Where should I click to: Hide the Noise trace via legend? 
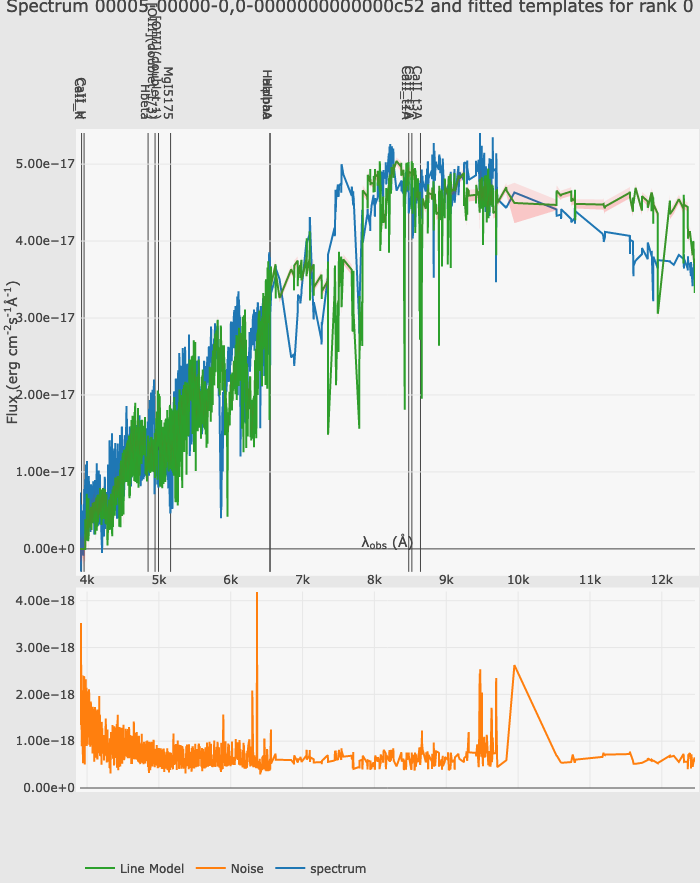(246, 868)
